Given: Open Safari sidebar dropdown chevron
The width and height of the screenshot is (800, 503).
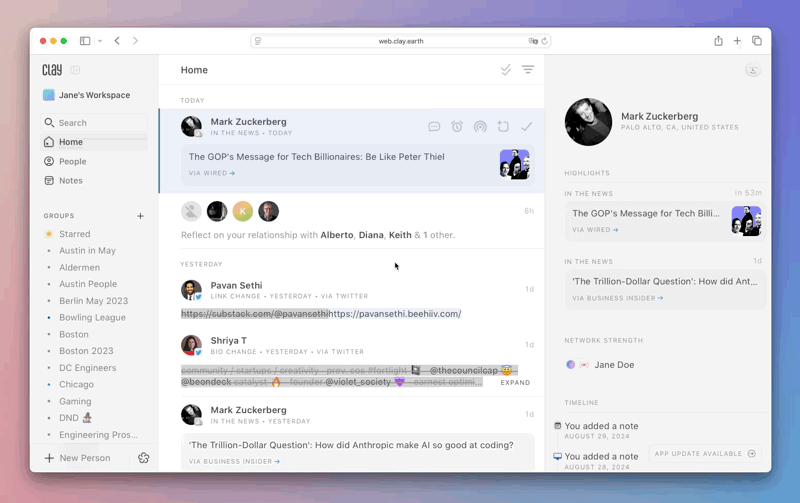Looking at the screenshot, I should coord(100,41).
